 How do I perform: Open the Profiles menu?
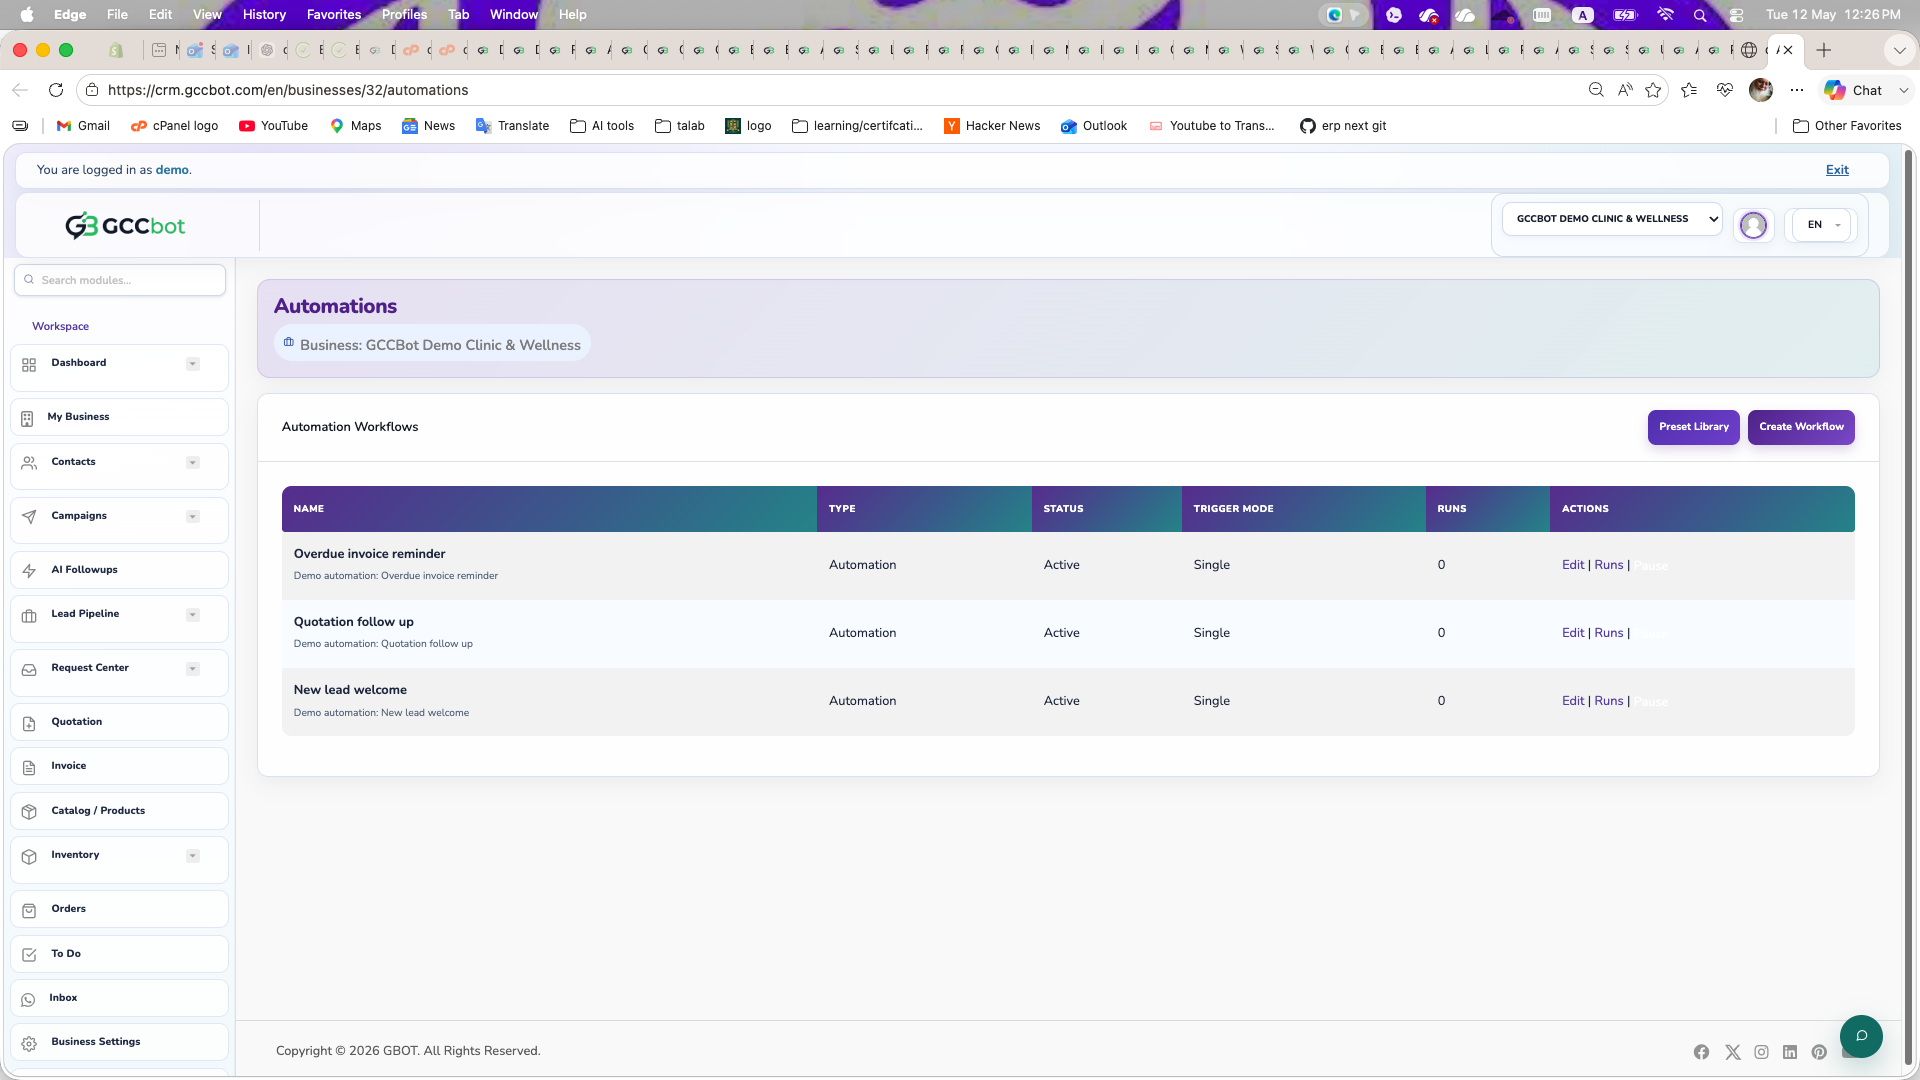tap(404, 14)
